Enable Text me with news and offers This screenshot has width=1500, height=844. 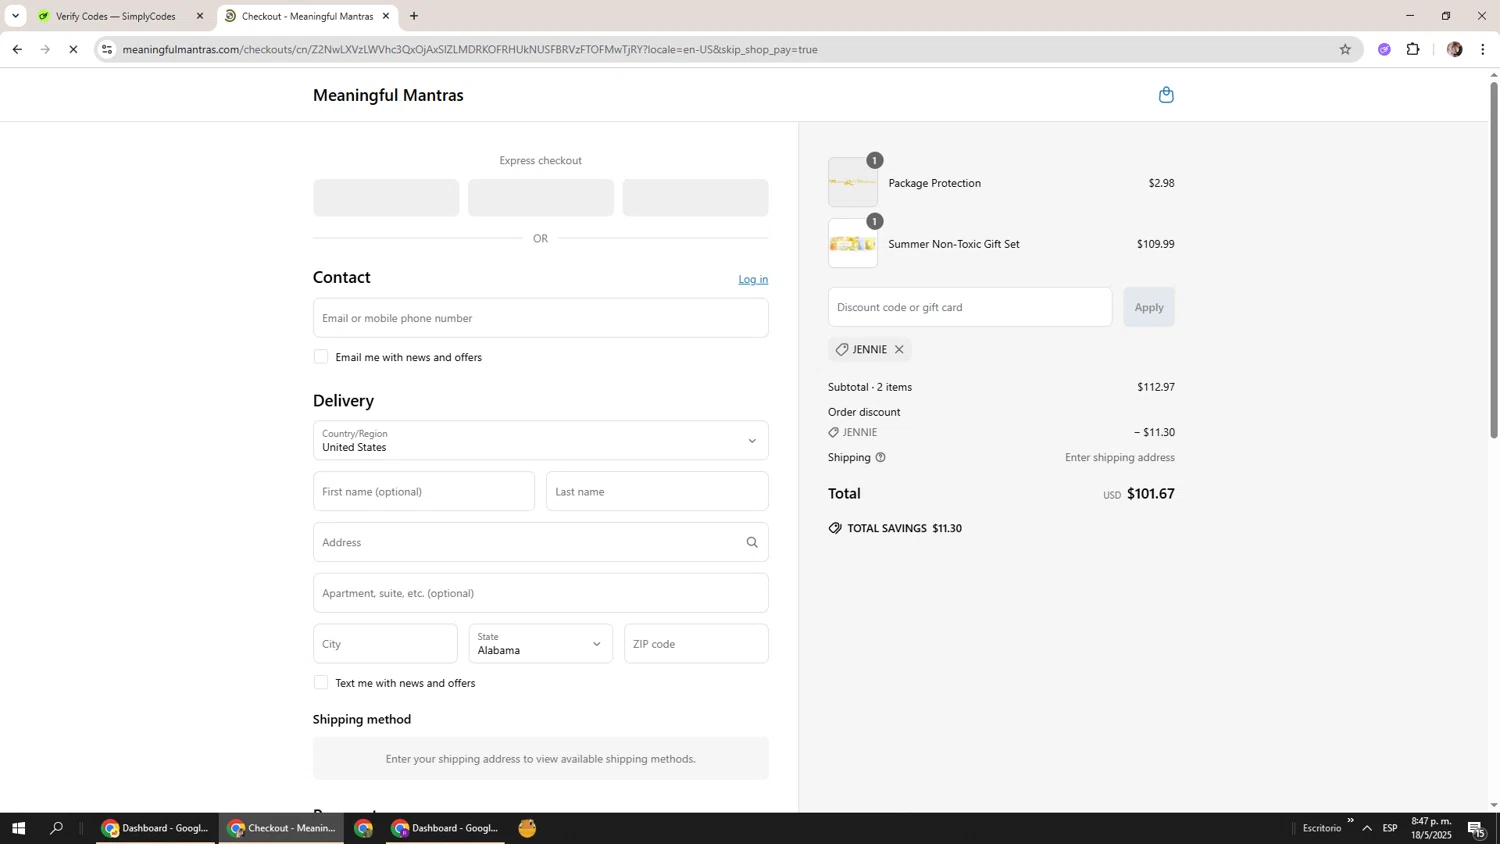[321, 683]
